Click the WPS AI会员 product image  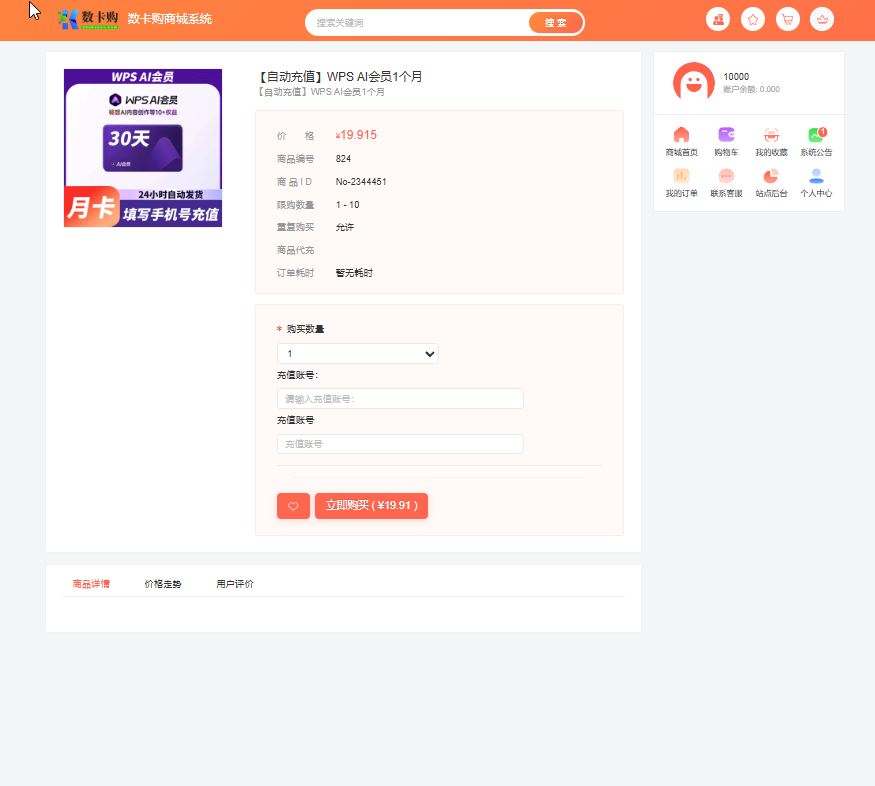click(x=143, y=148)
